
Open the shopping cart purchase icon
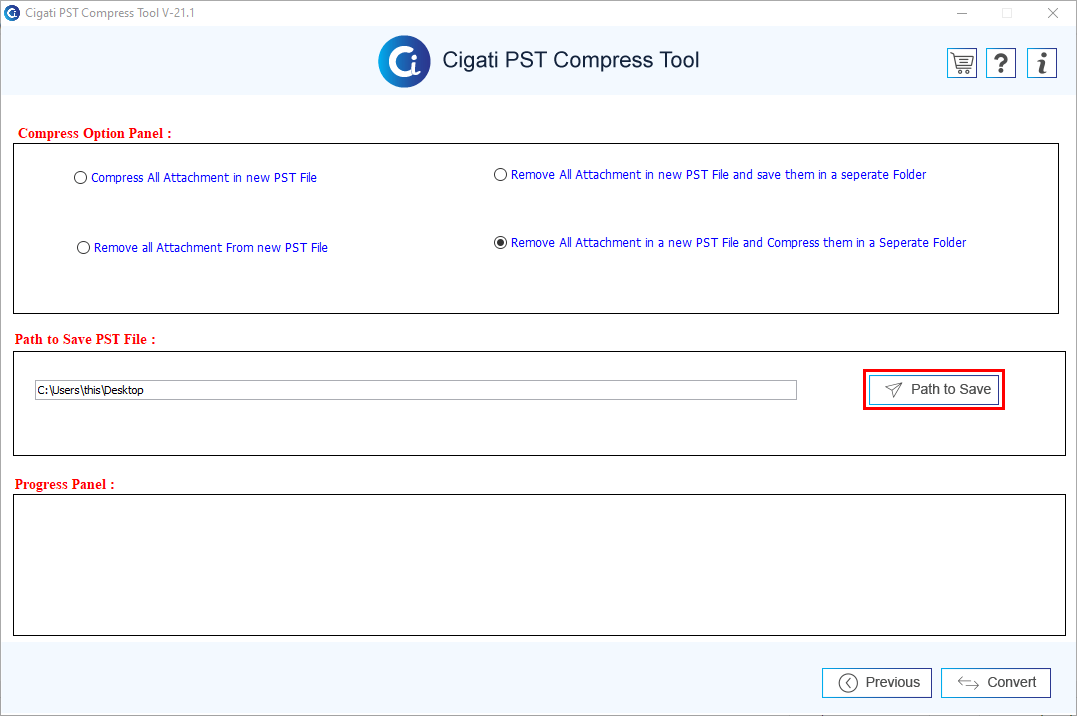(962, 63)
